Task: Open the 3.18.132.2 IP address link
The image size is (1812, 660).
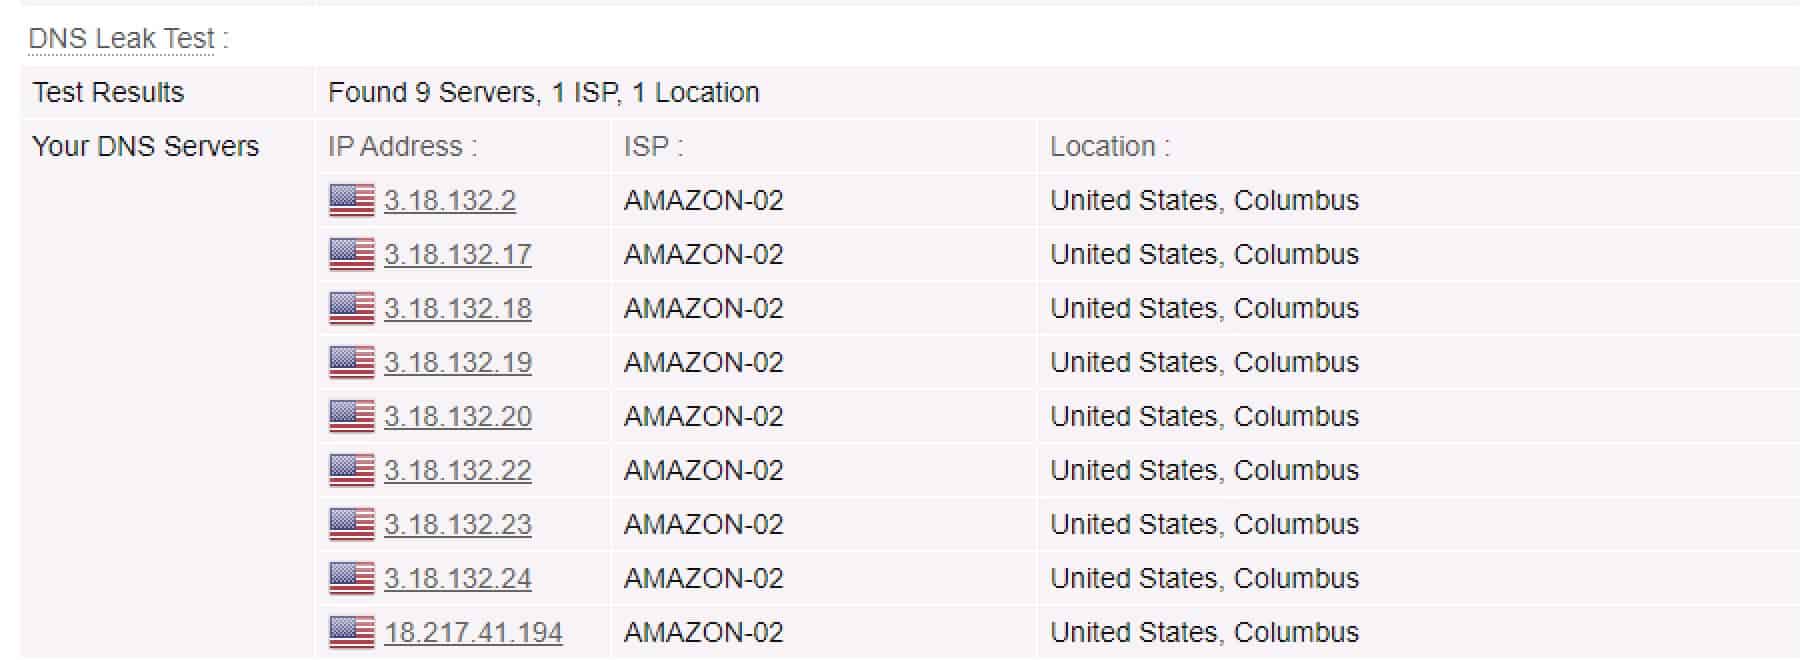Action: [x=450, y=200]
